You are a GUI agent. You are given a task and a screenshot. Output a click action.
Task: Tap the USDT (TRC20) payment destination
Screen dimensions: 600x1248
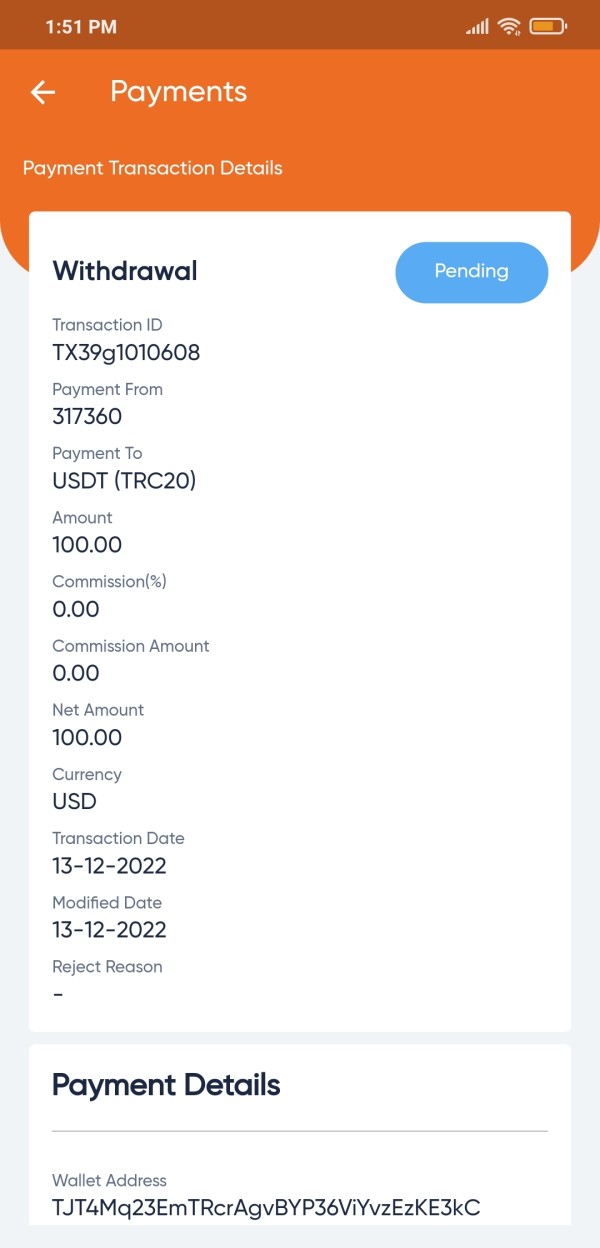point(124,481)
